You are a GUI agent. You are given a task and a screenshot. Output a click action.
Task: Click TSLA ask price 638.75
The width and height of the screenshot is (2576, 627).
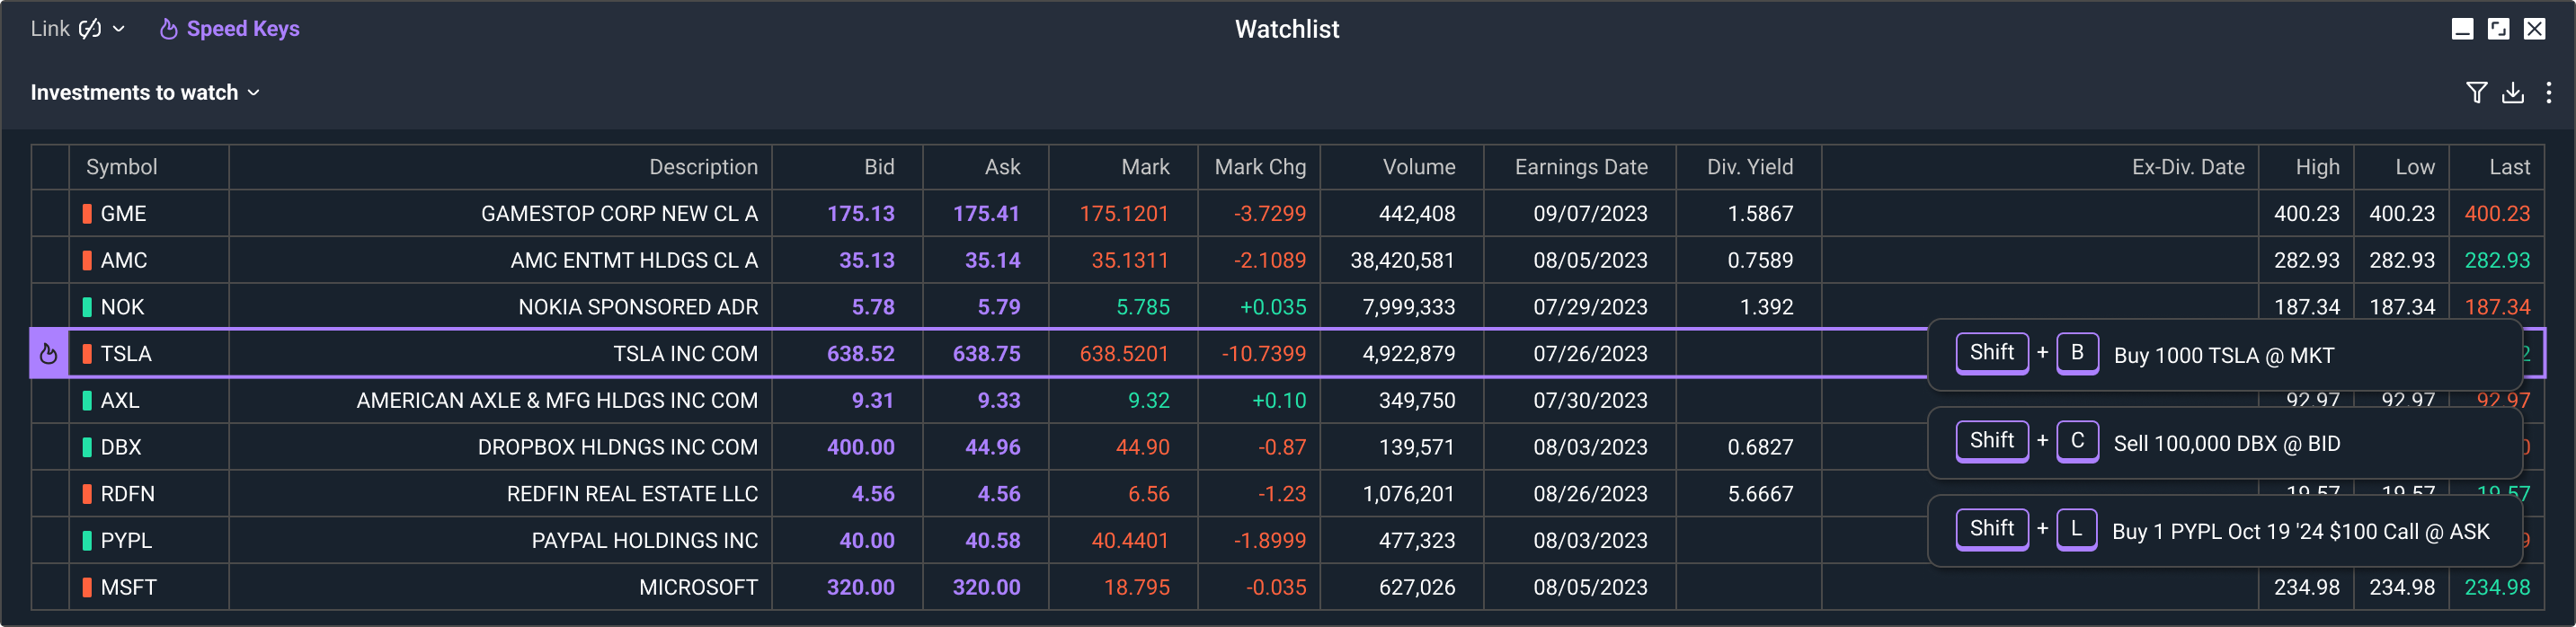(986, 354)
